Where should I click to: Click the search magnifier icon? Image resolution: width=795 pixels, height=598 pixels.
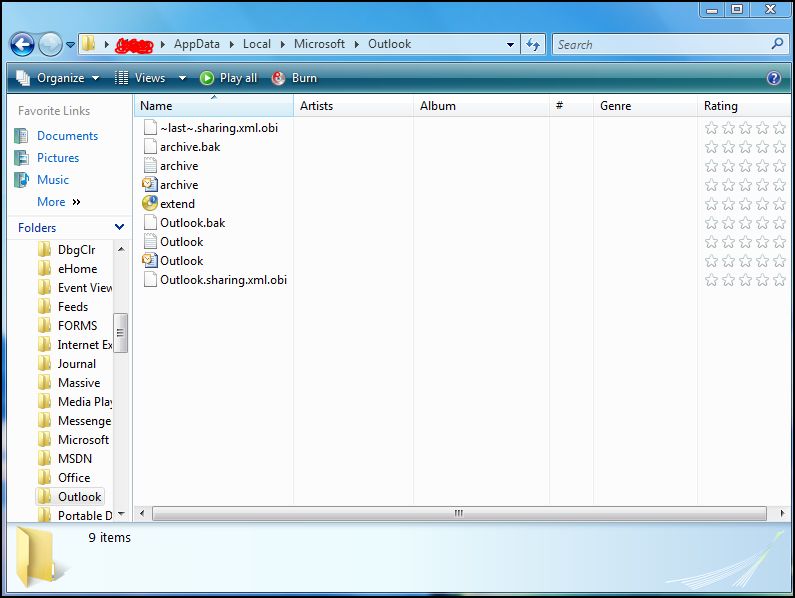tap(777, 44)
